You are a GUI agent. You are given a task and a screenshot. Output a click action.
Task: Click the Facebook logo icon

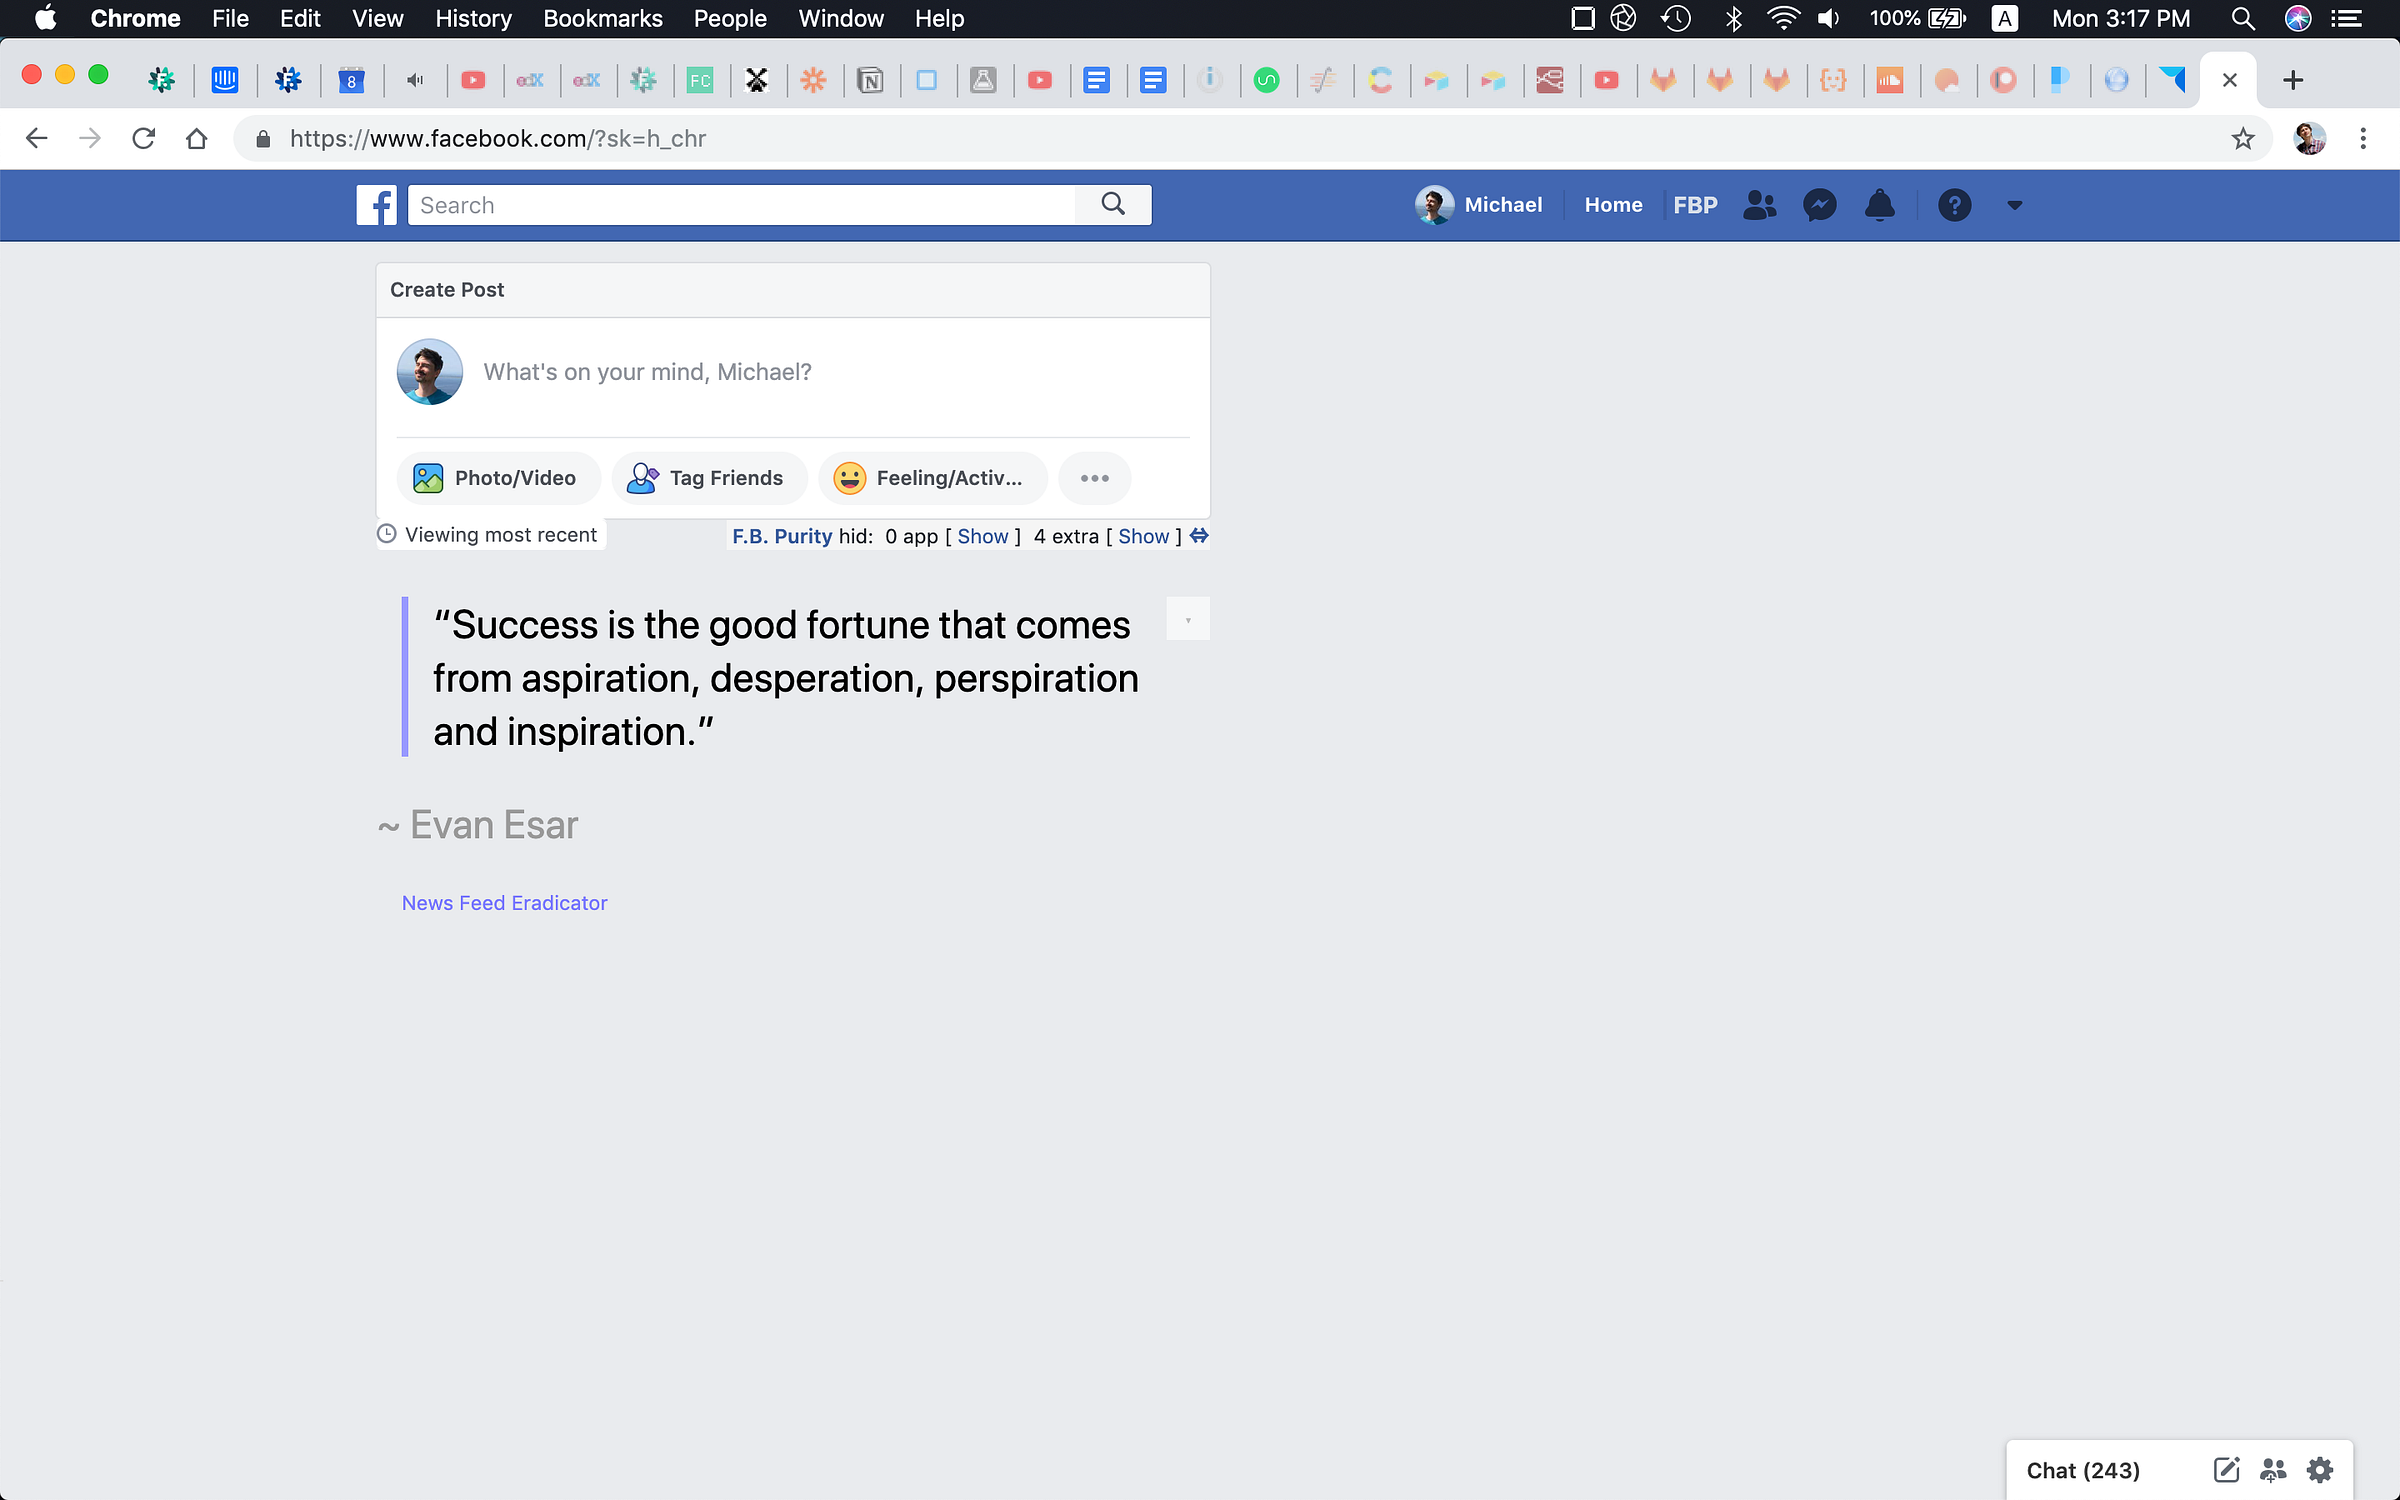(376, 205)
